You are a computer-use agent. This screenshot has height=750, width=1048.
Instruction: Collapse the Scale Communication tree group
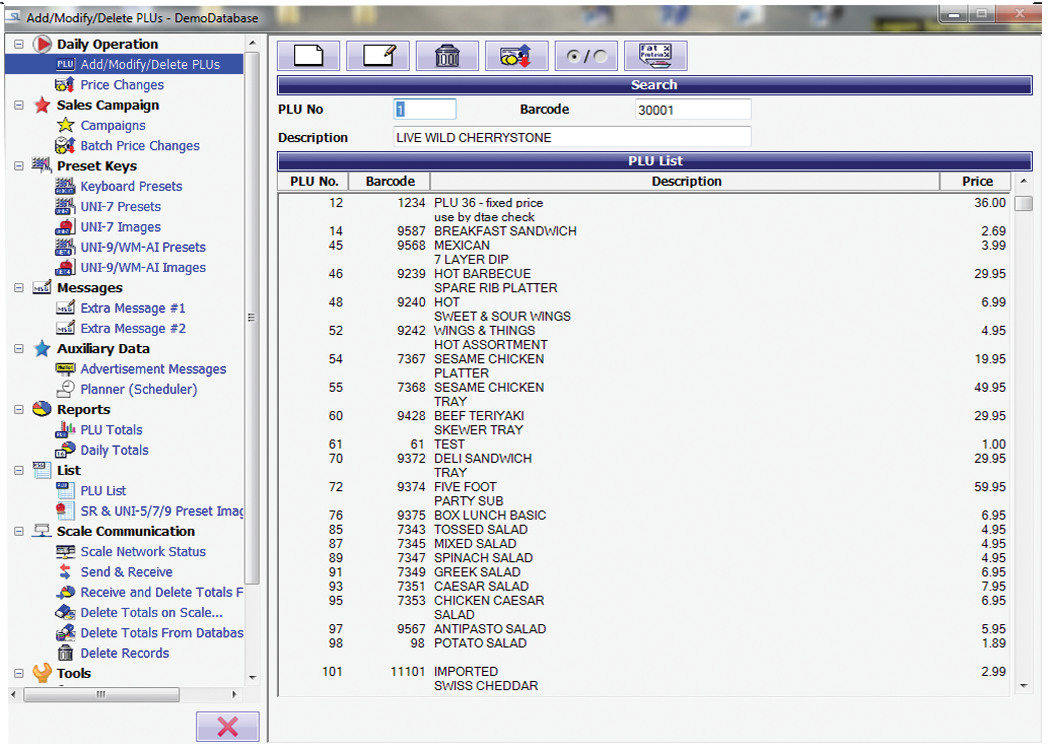click(19, 531)
